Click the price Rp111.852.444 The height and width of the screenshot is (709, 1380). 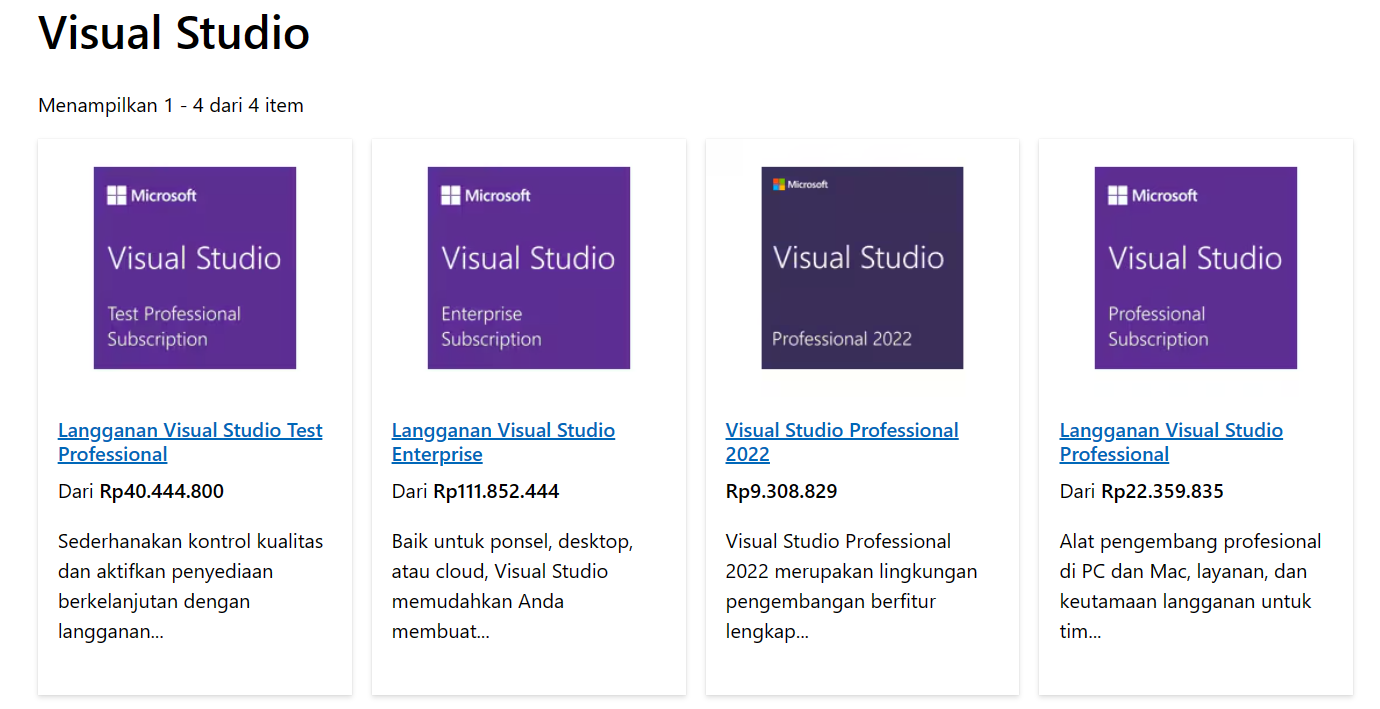[x=496, y=491]
